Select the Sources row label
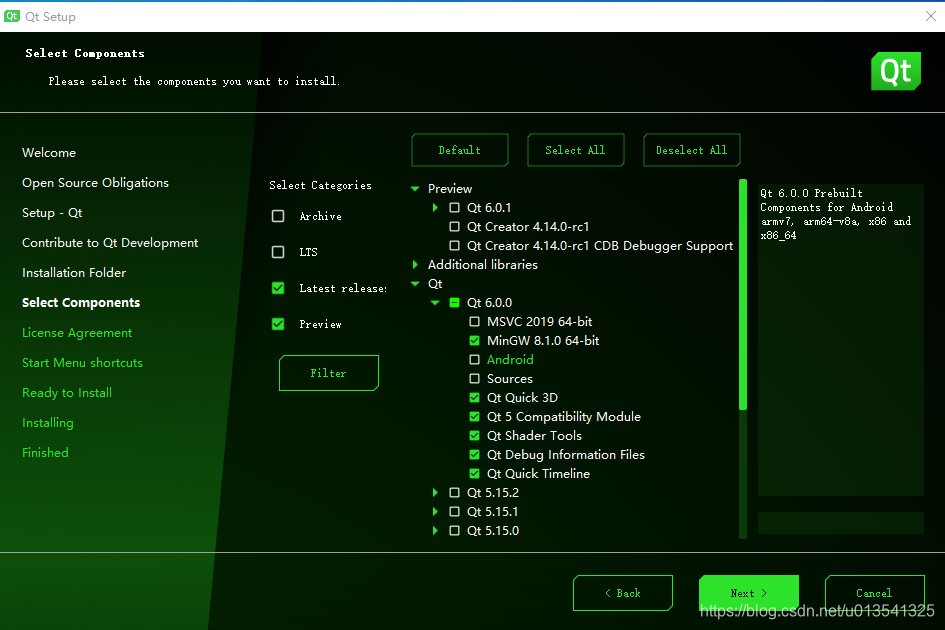The height and width of the screenshot is (630, 945). [x=510, y=379]
